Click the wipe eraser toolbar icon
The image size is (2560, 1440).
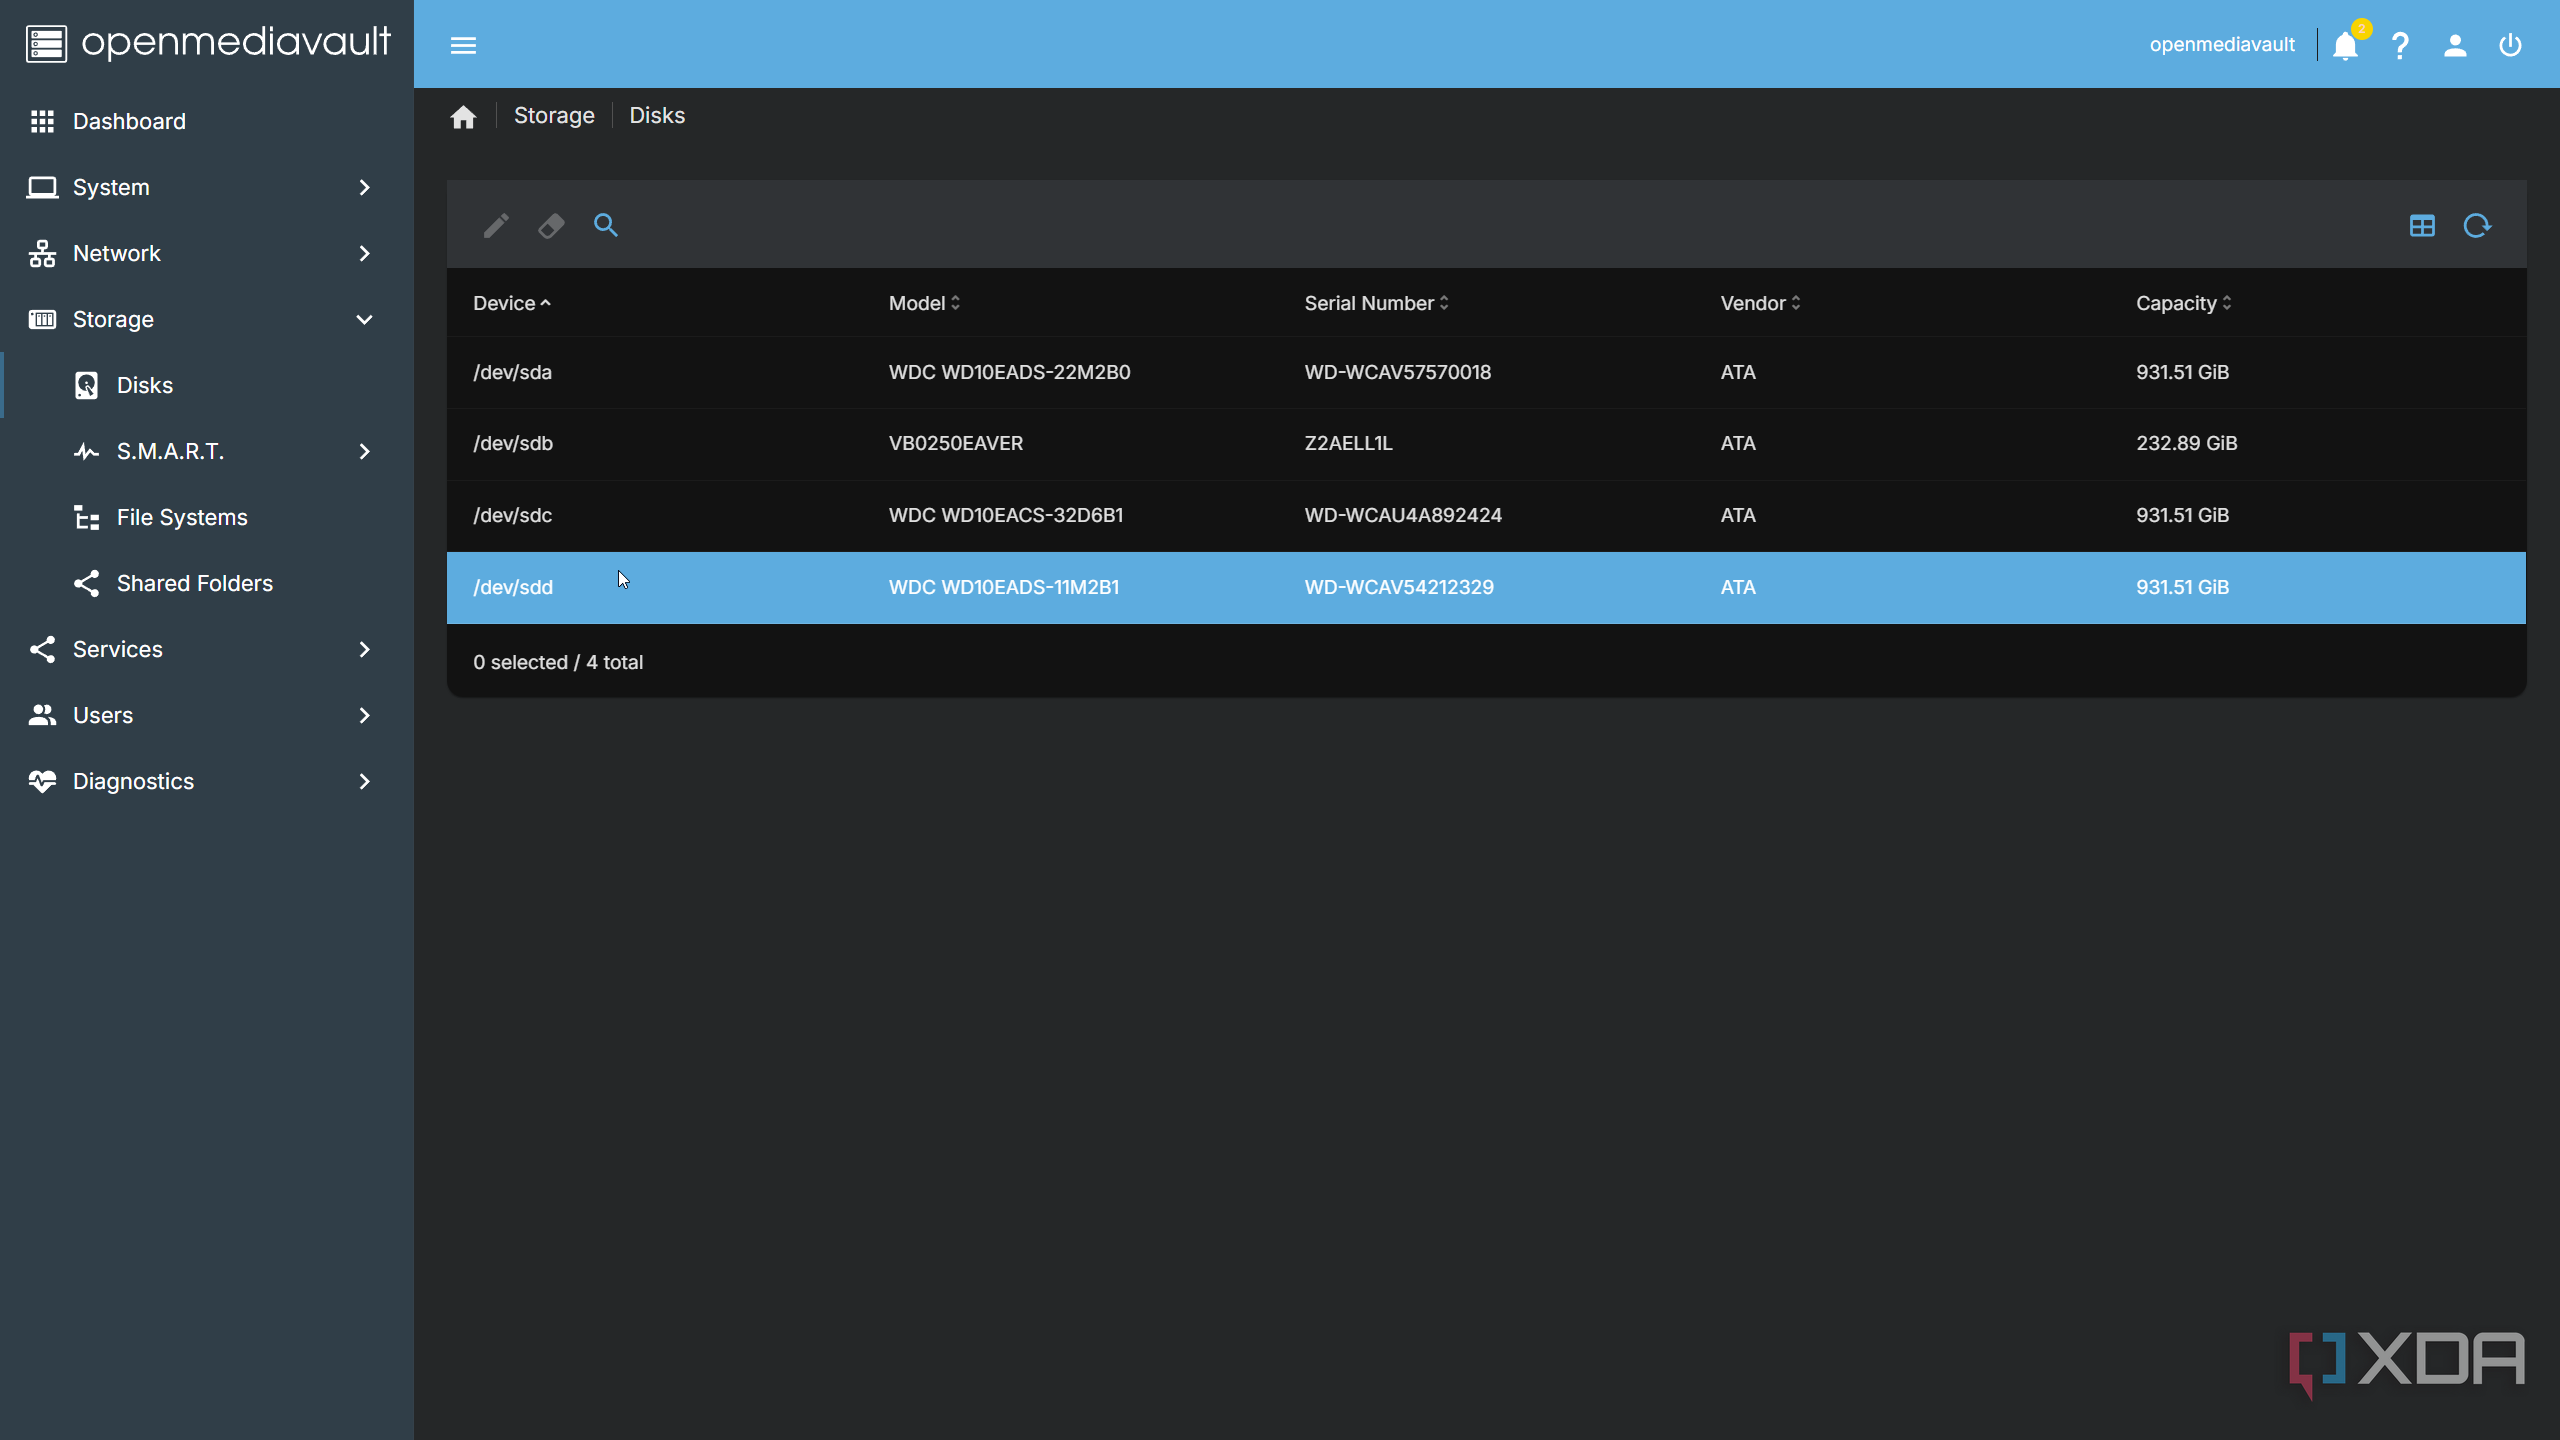coord(551,225)
